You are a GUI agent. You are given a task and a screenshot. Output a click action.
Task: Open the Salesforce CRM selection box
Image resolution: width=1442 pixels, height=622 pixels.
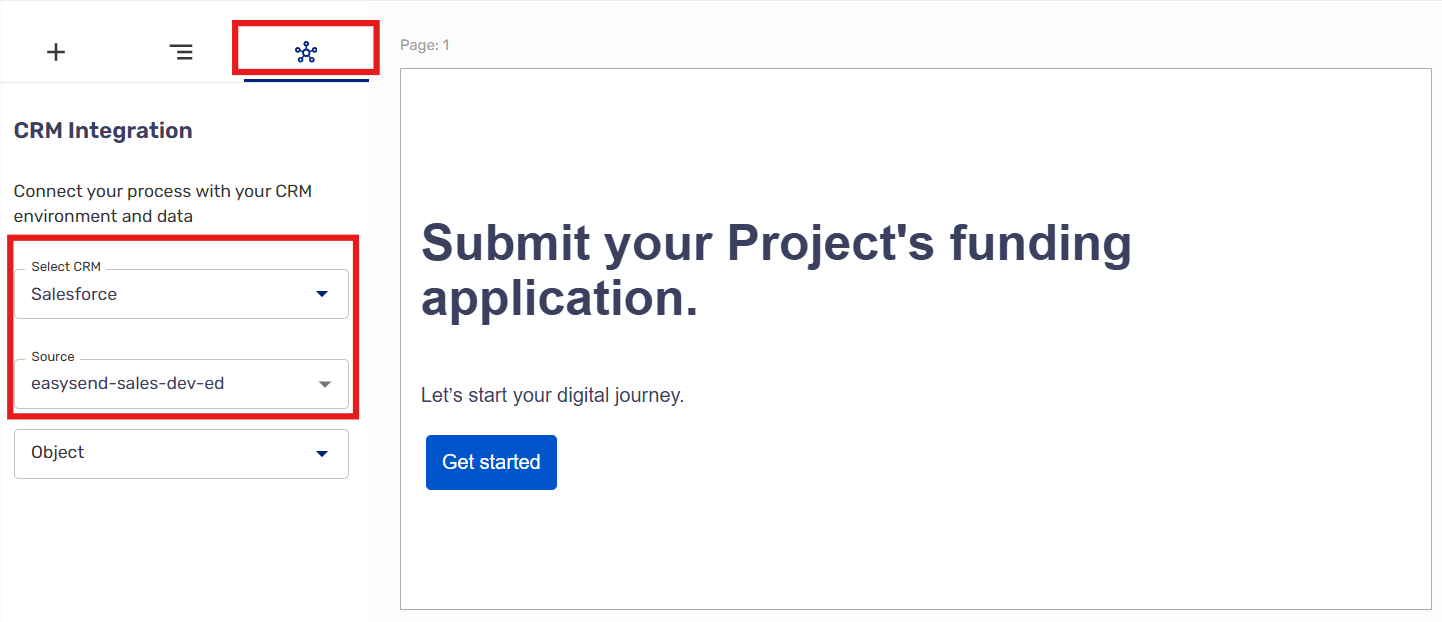[170, 294]
